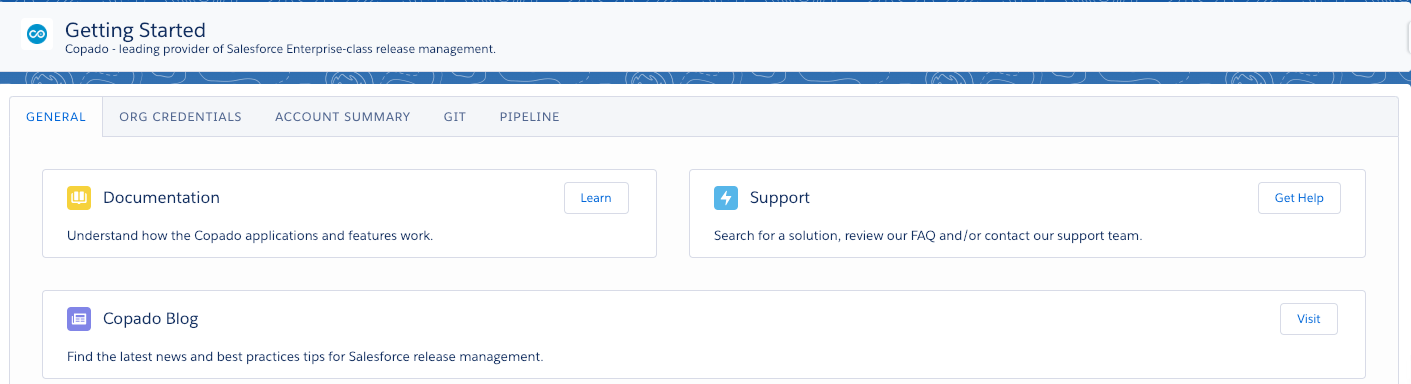Click the blue Support lightning bolt icon
1411x384 pixels.
(726, 198)
